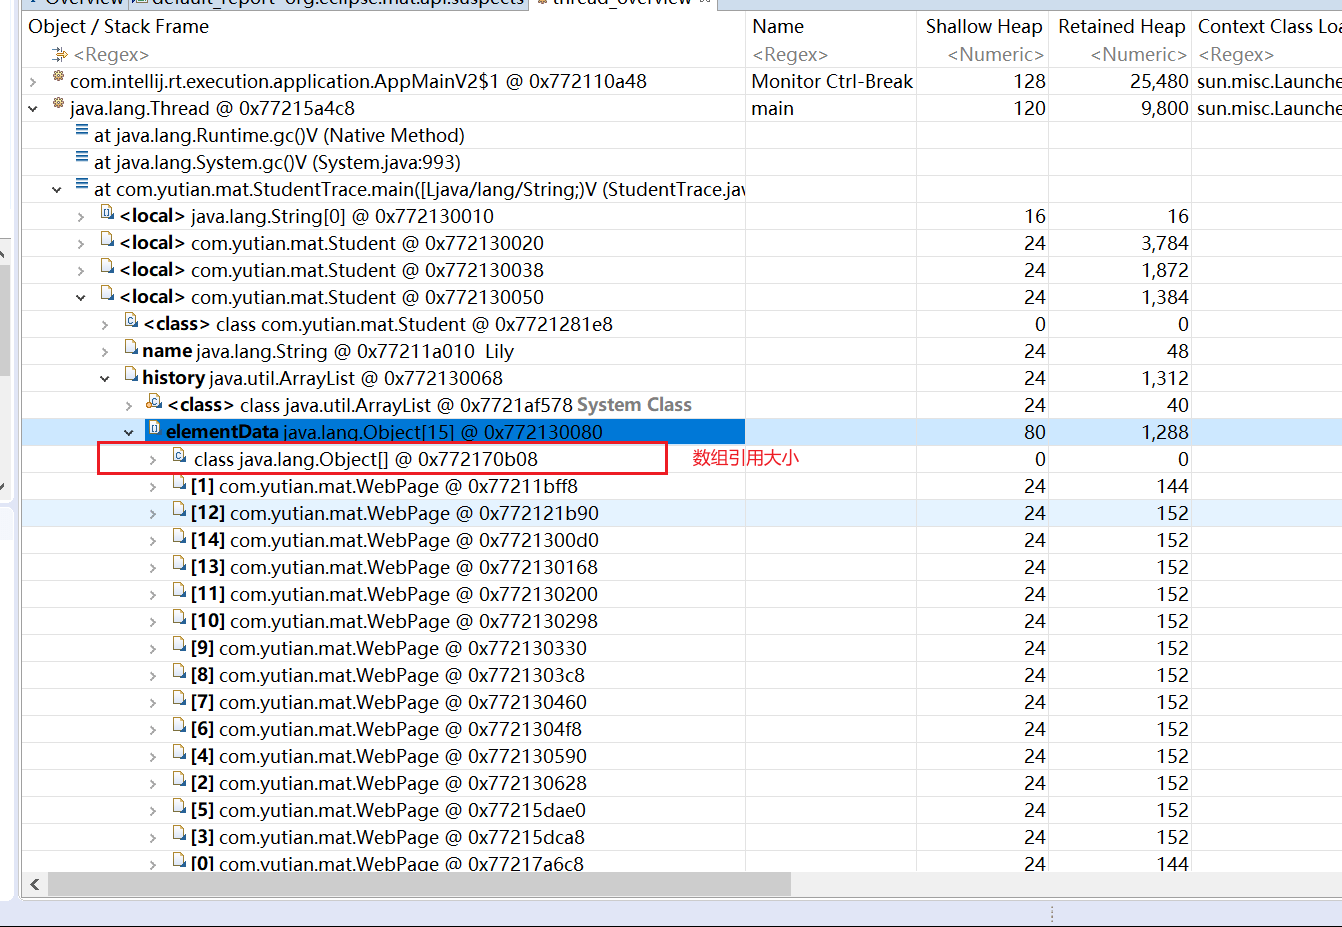Click the Shallow Heap column header
The image size is (1342, 927).
[982, 27]
